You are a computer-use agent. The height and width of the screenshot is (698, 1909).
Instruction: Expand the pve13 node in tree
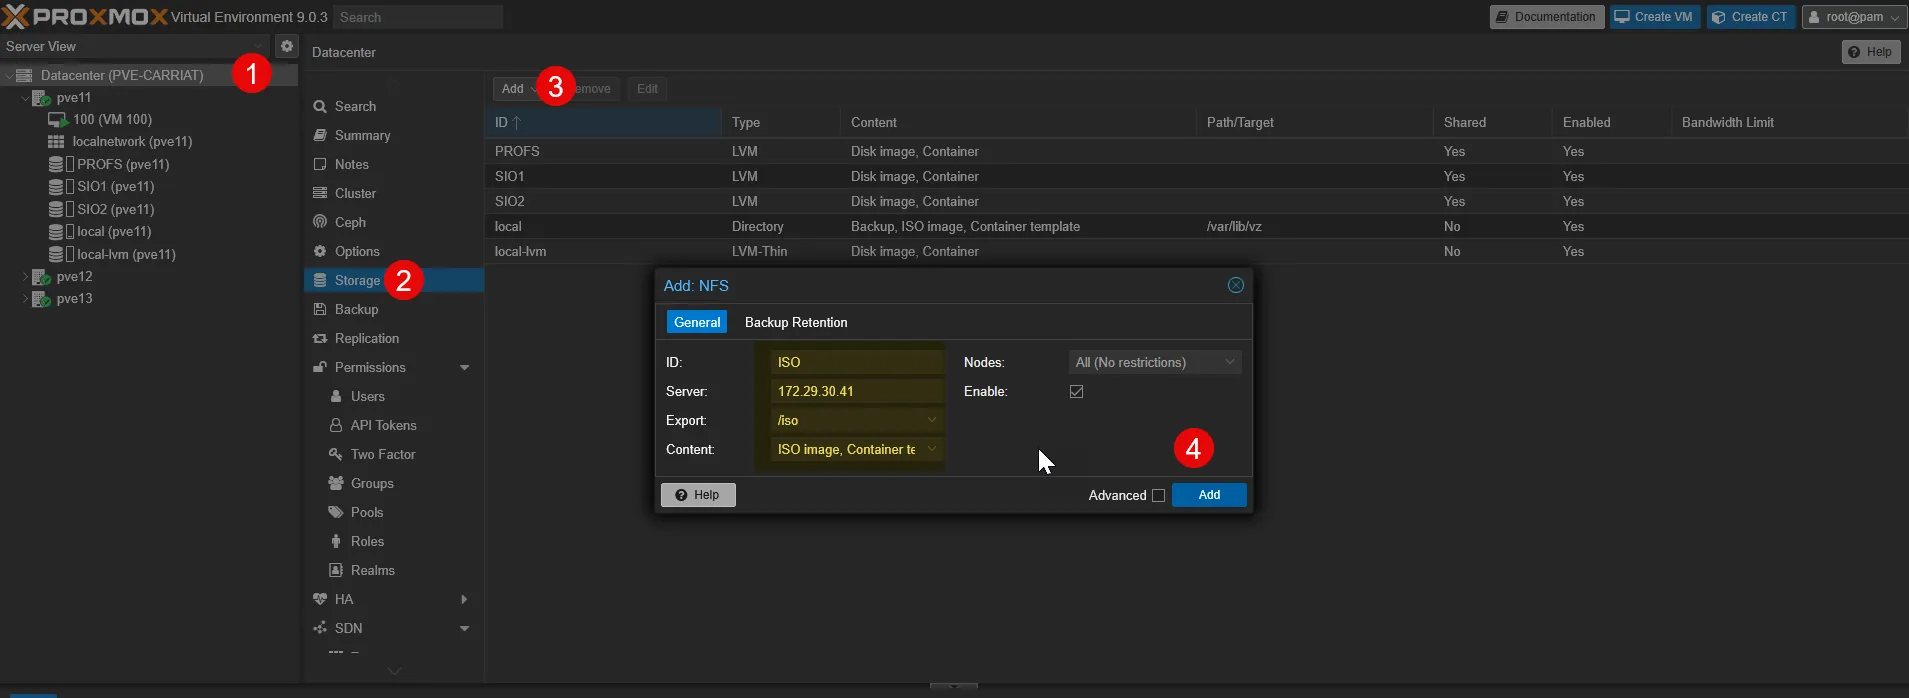[25, 299]
